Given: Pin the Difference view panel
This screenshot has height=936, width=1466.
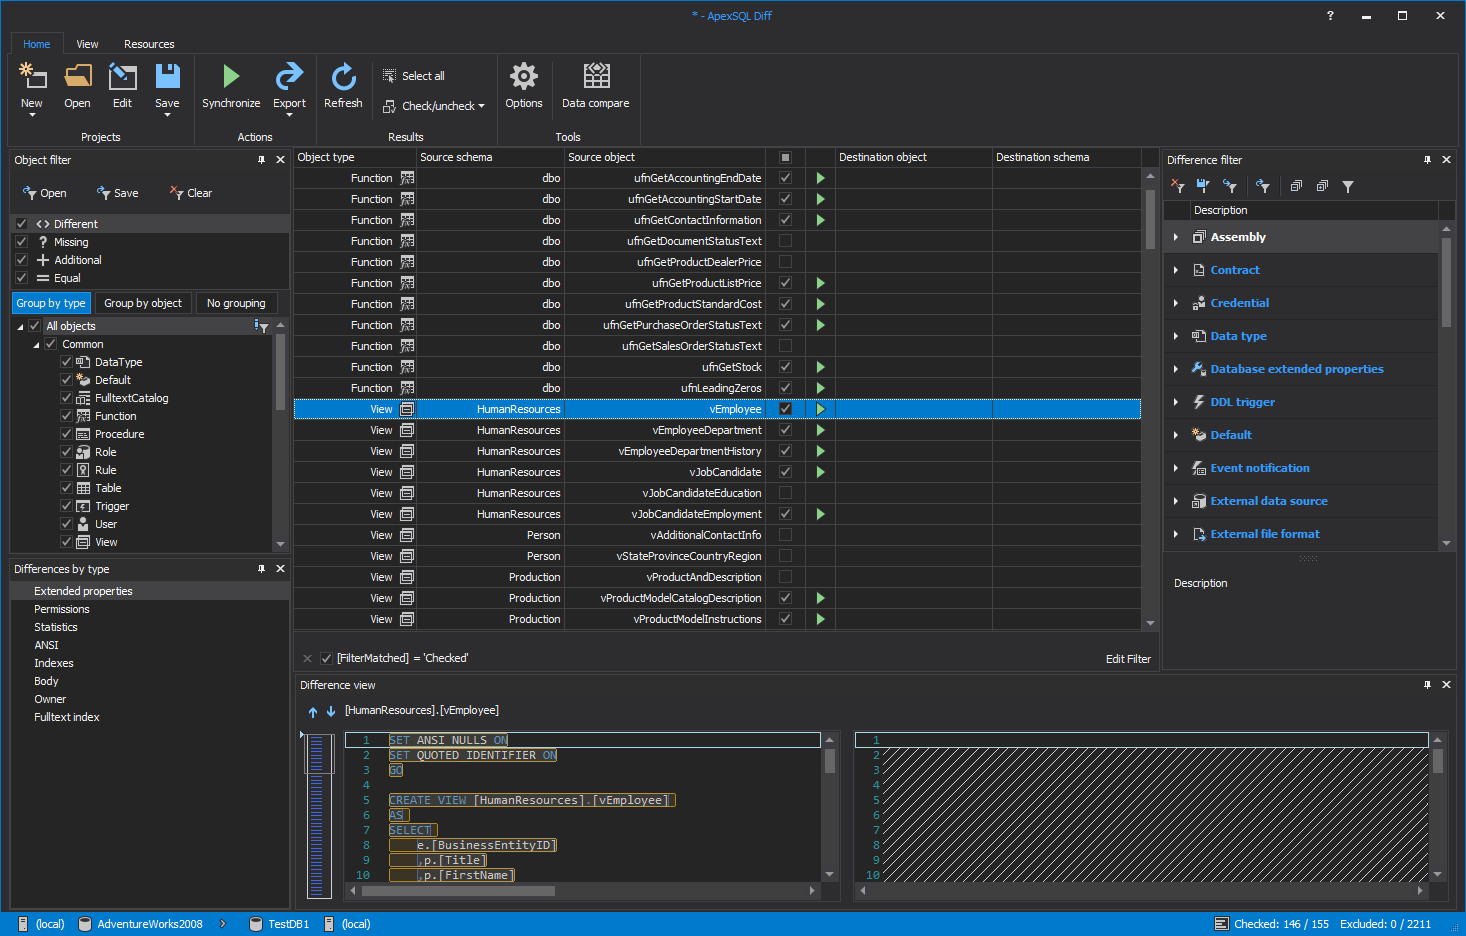Looking at the screenshot, I should click(x=1427, y=685).
